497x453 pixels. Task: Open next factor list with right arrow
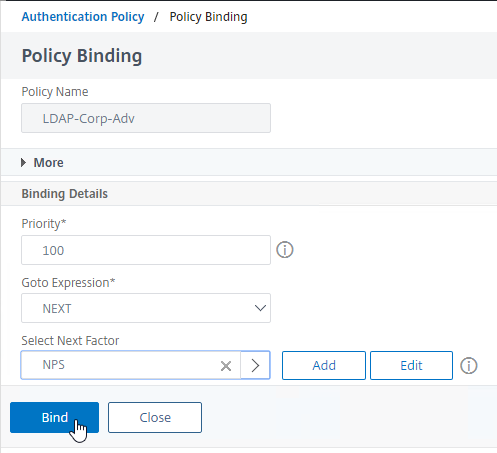pos(255,365)
